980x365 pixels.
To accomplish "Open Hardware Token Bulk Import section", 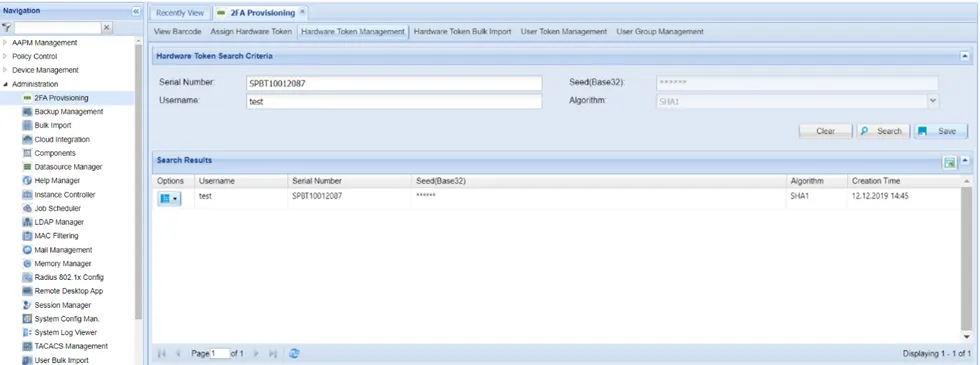I will (x=462, y=31).
